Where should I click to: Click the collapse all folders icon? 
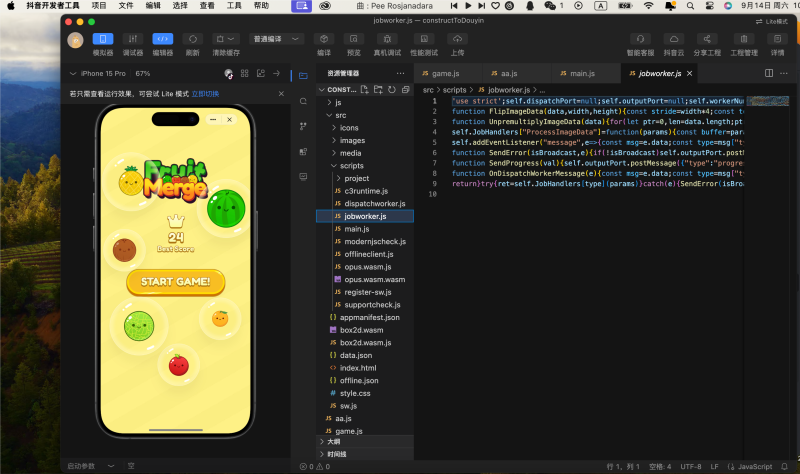tap(406, 89)
